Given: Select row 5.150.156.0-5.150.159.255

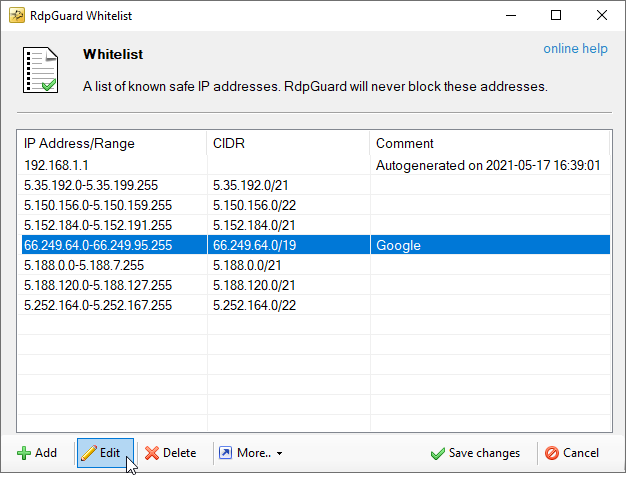Looking at the screenshot, I should click(314, 205).
